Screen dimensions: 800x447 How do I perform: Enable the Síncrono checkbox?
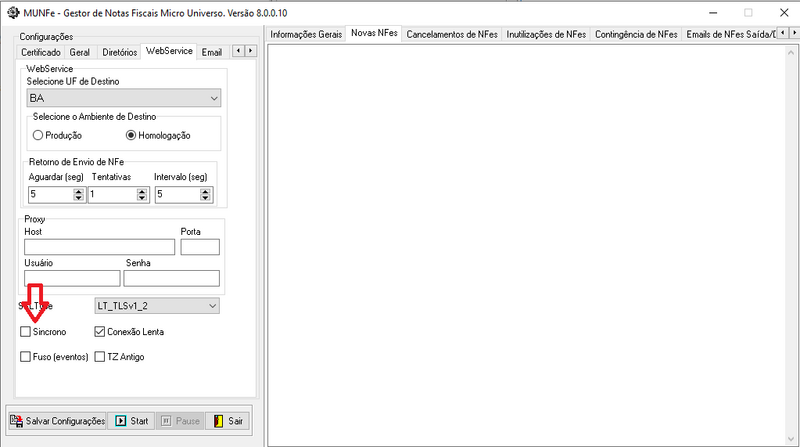pos(26,331)
